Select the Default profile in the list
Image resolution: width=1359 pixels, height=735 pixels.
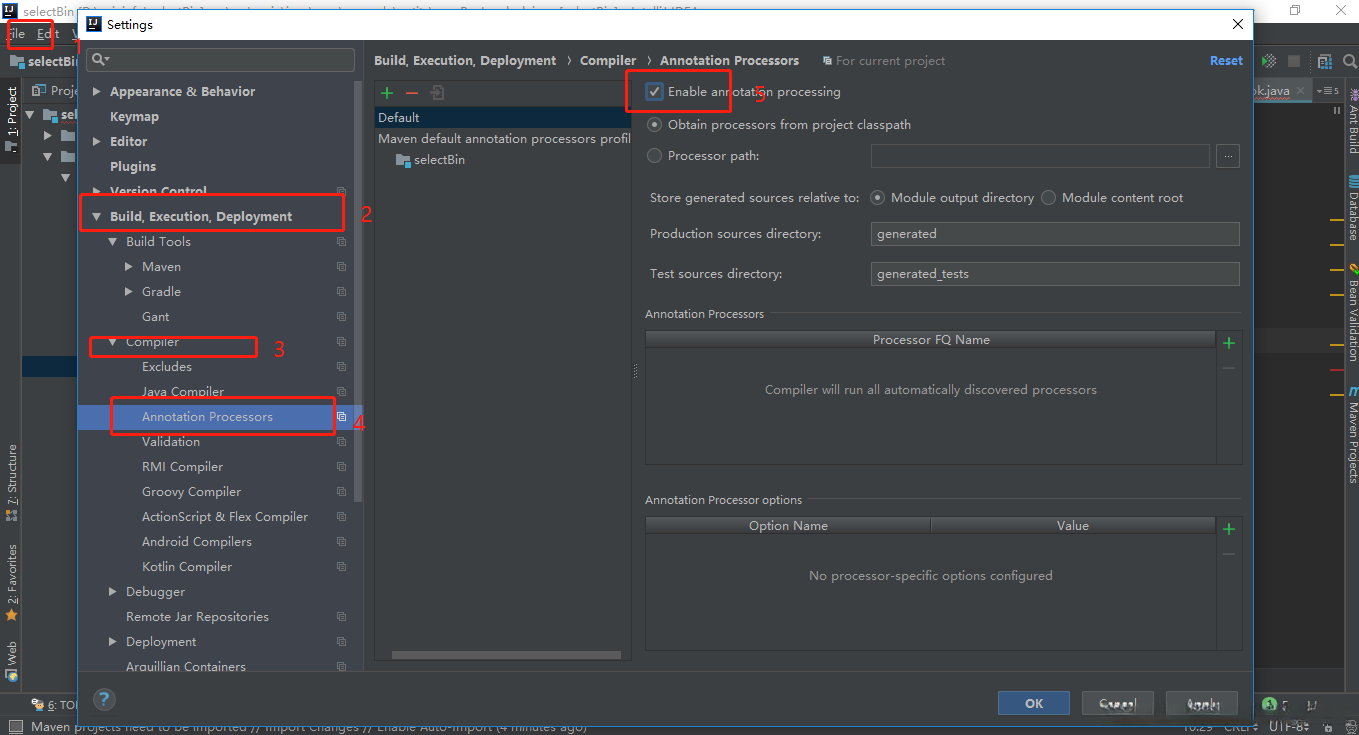(502, 118)
